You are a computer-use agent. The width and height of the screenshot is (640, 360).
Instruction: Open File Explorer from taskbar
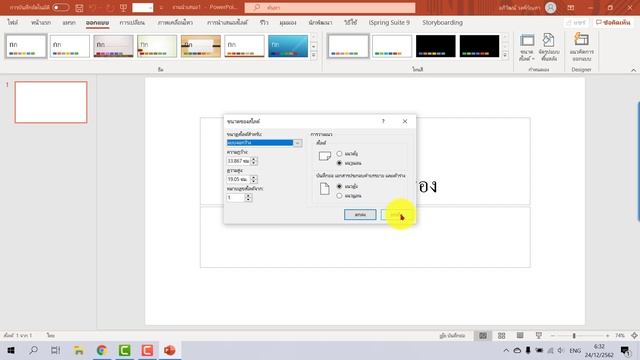click(78, 350)
